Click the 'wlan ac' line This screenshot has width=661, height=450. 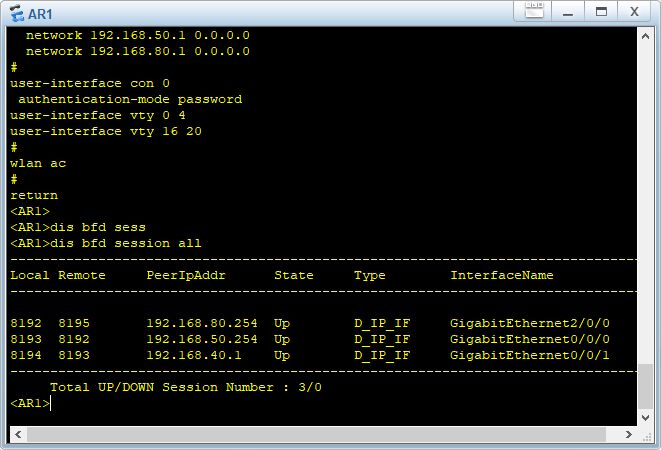pyautogui.click(x=38, y=164)
